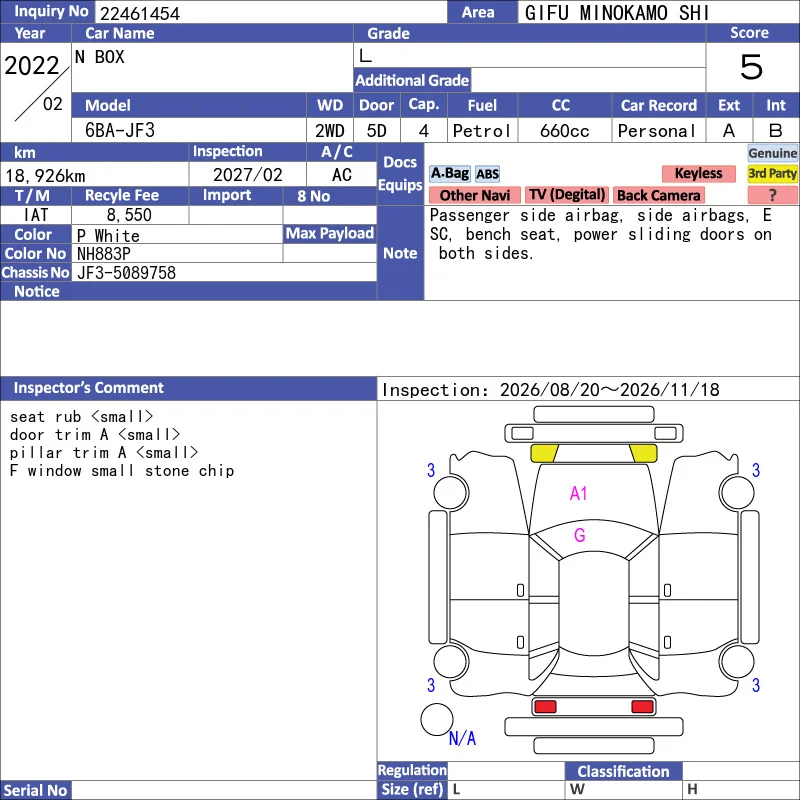Select the Other Navi tag
Image resolution: width=800 pixels, height=800 pixels.
474,195
